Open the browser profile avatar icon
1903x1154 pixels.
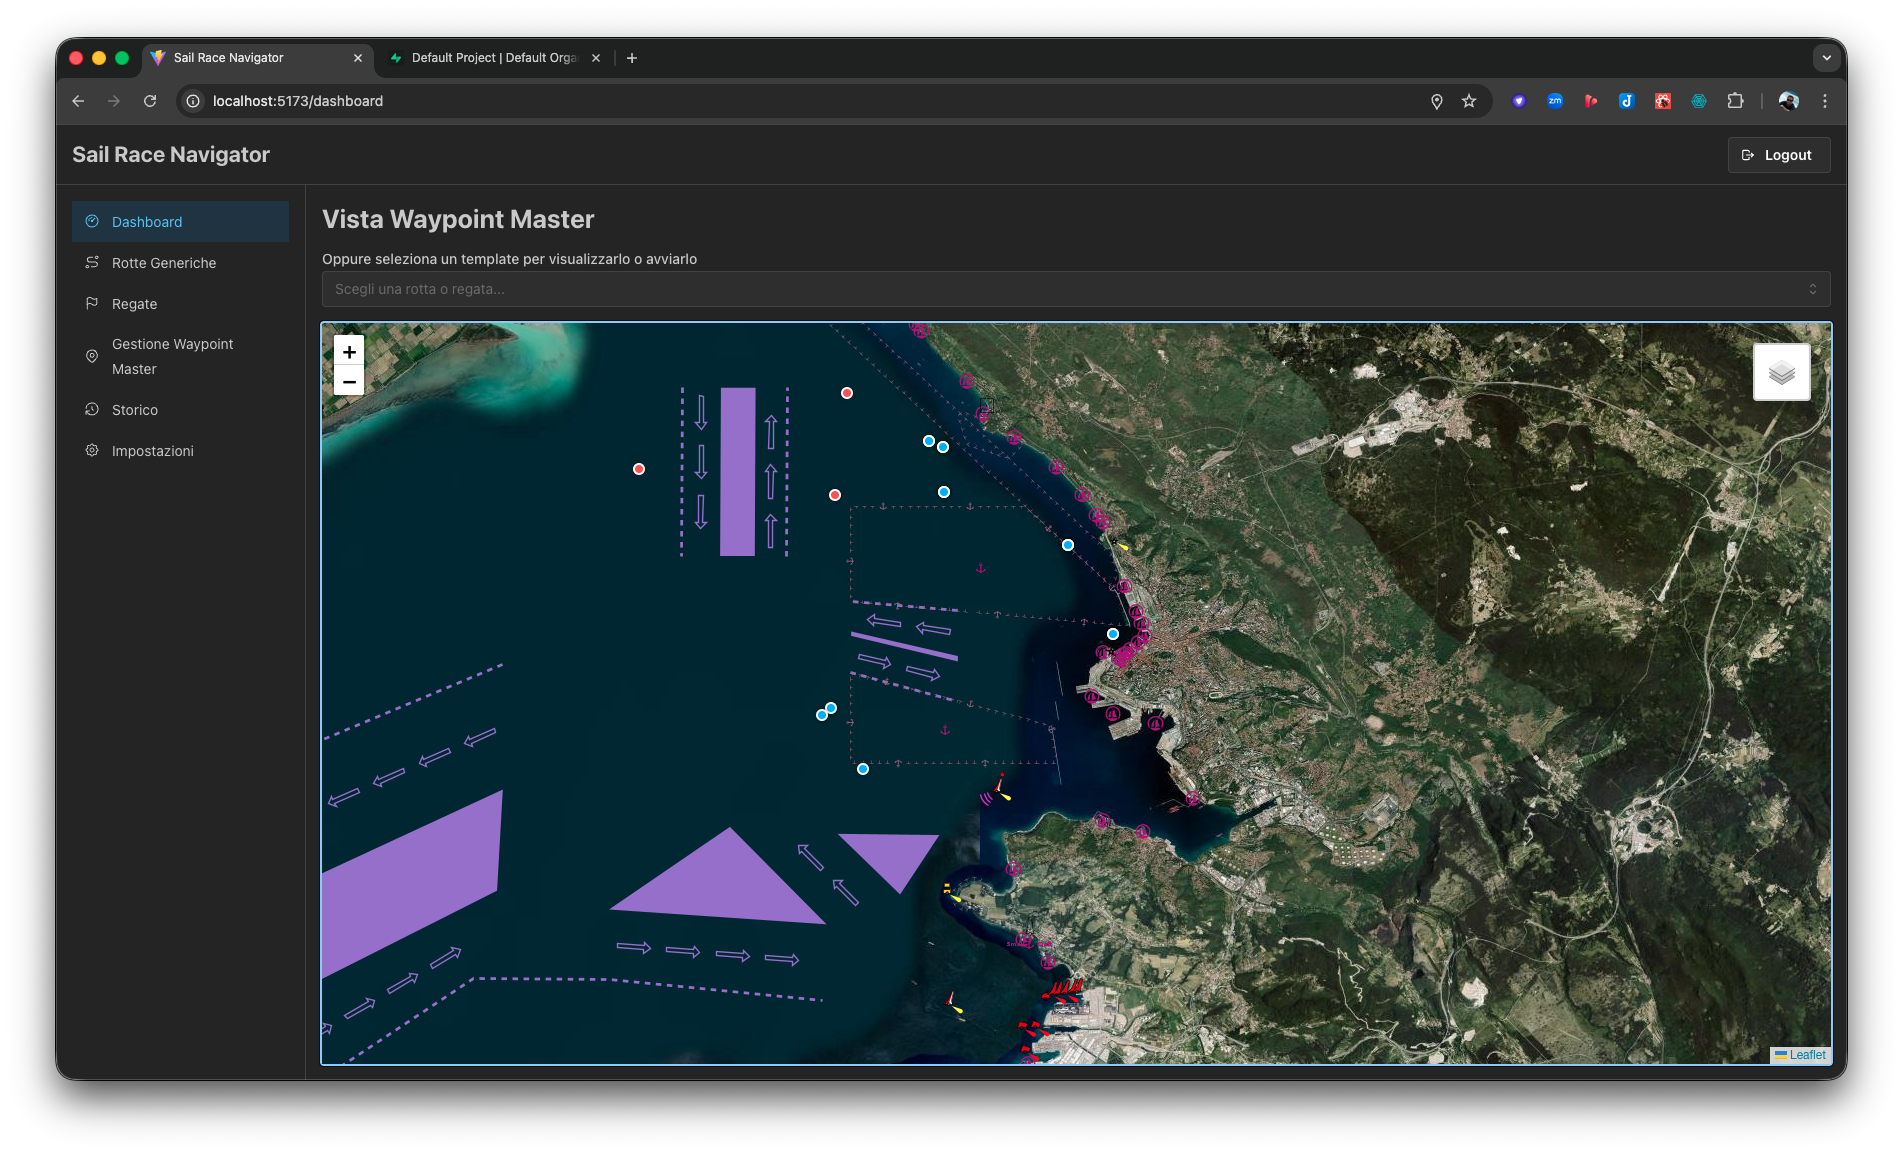coord(1788,100)
